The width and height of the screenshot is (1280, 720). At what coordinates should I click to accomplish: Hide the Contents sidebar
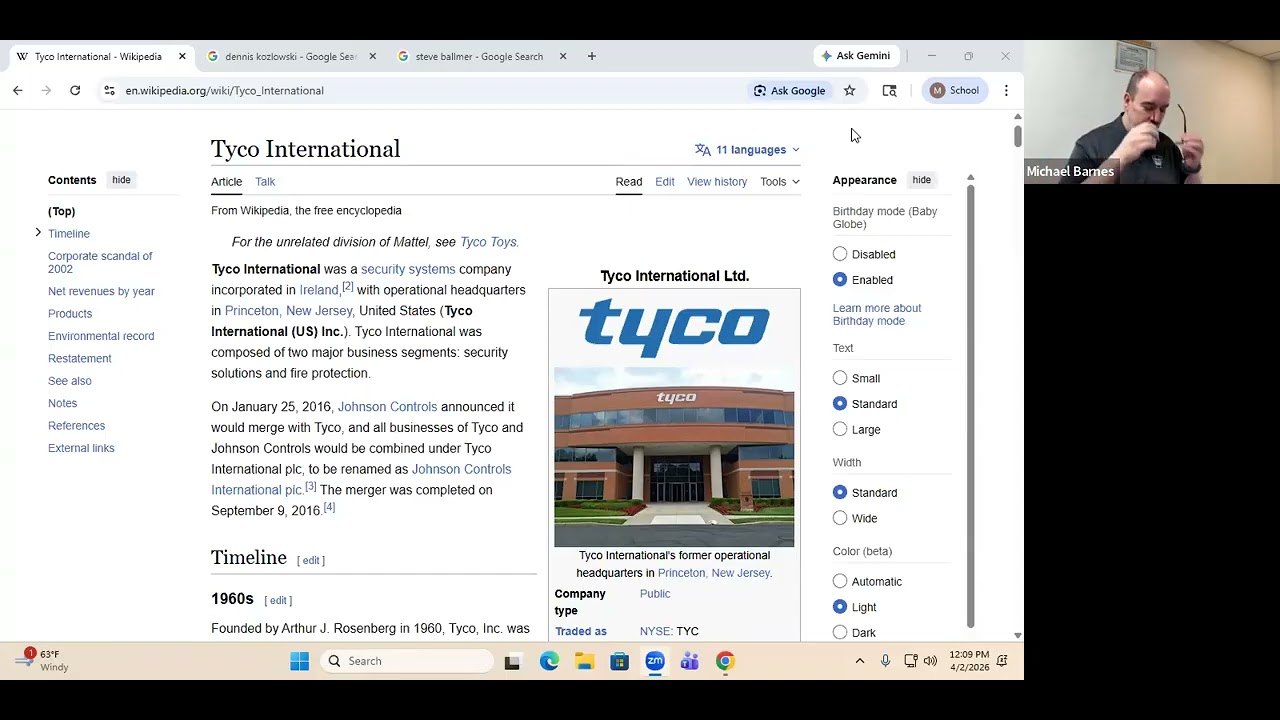[x=121, y=180]
